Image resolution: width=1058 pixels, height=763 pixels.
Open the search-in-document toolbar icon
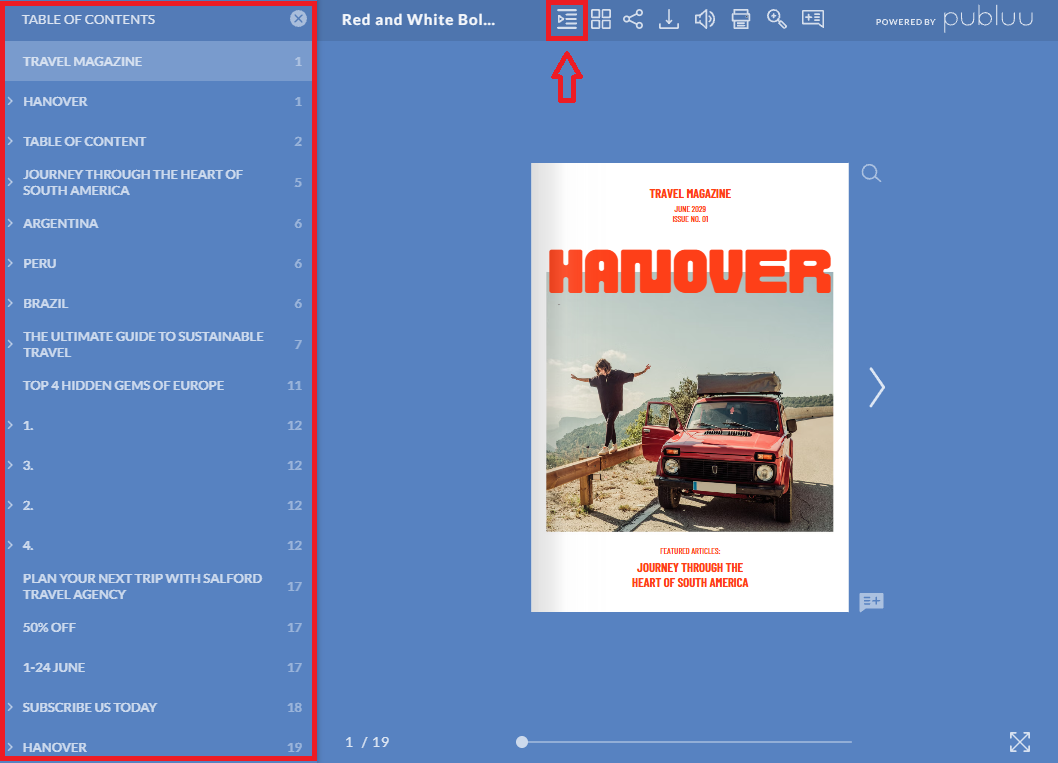[x=777, y=20]
